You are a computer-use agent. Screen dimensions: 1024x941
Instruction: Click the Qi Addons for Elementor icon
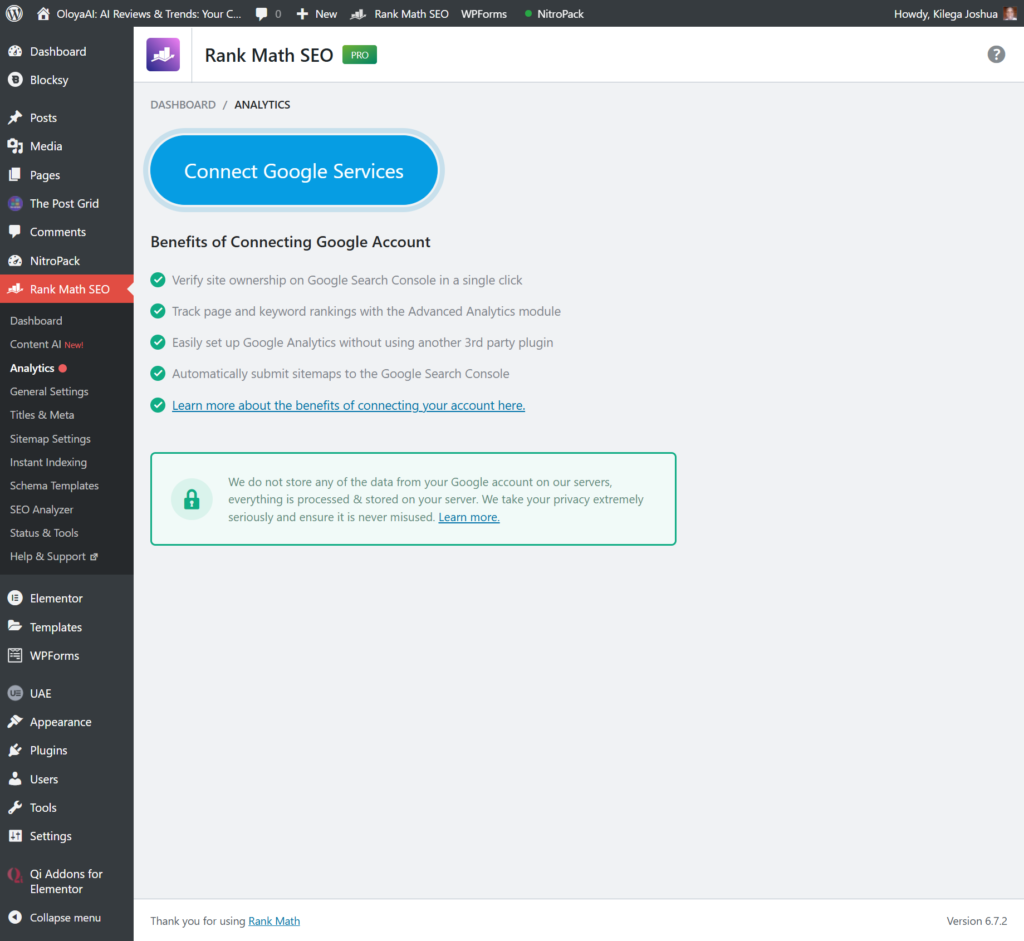point(15,874)
